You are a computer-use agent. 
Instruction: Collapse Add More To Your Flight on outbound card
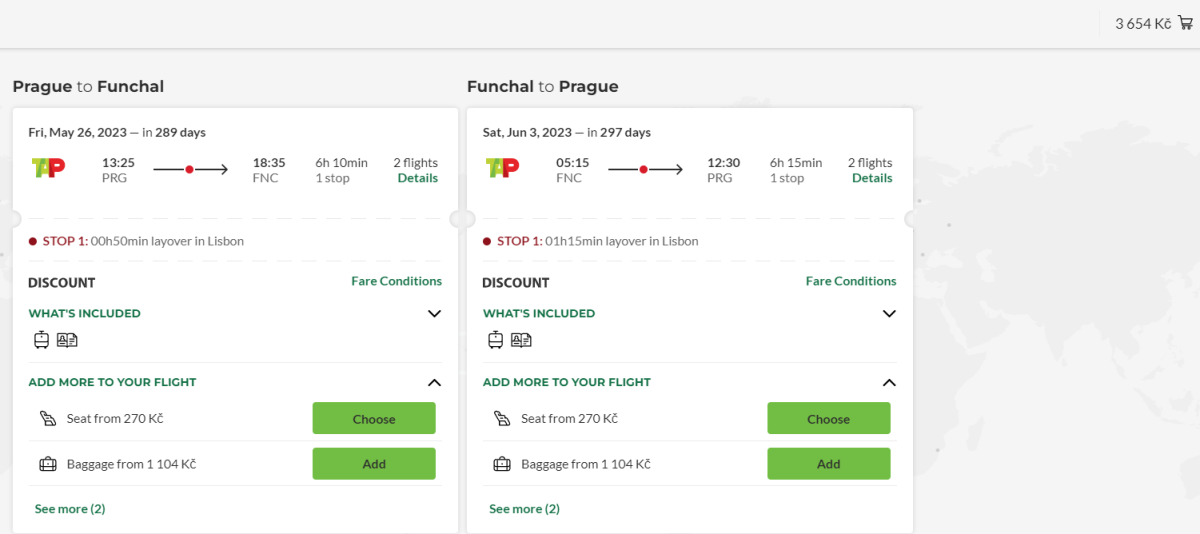[434, 382]
